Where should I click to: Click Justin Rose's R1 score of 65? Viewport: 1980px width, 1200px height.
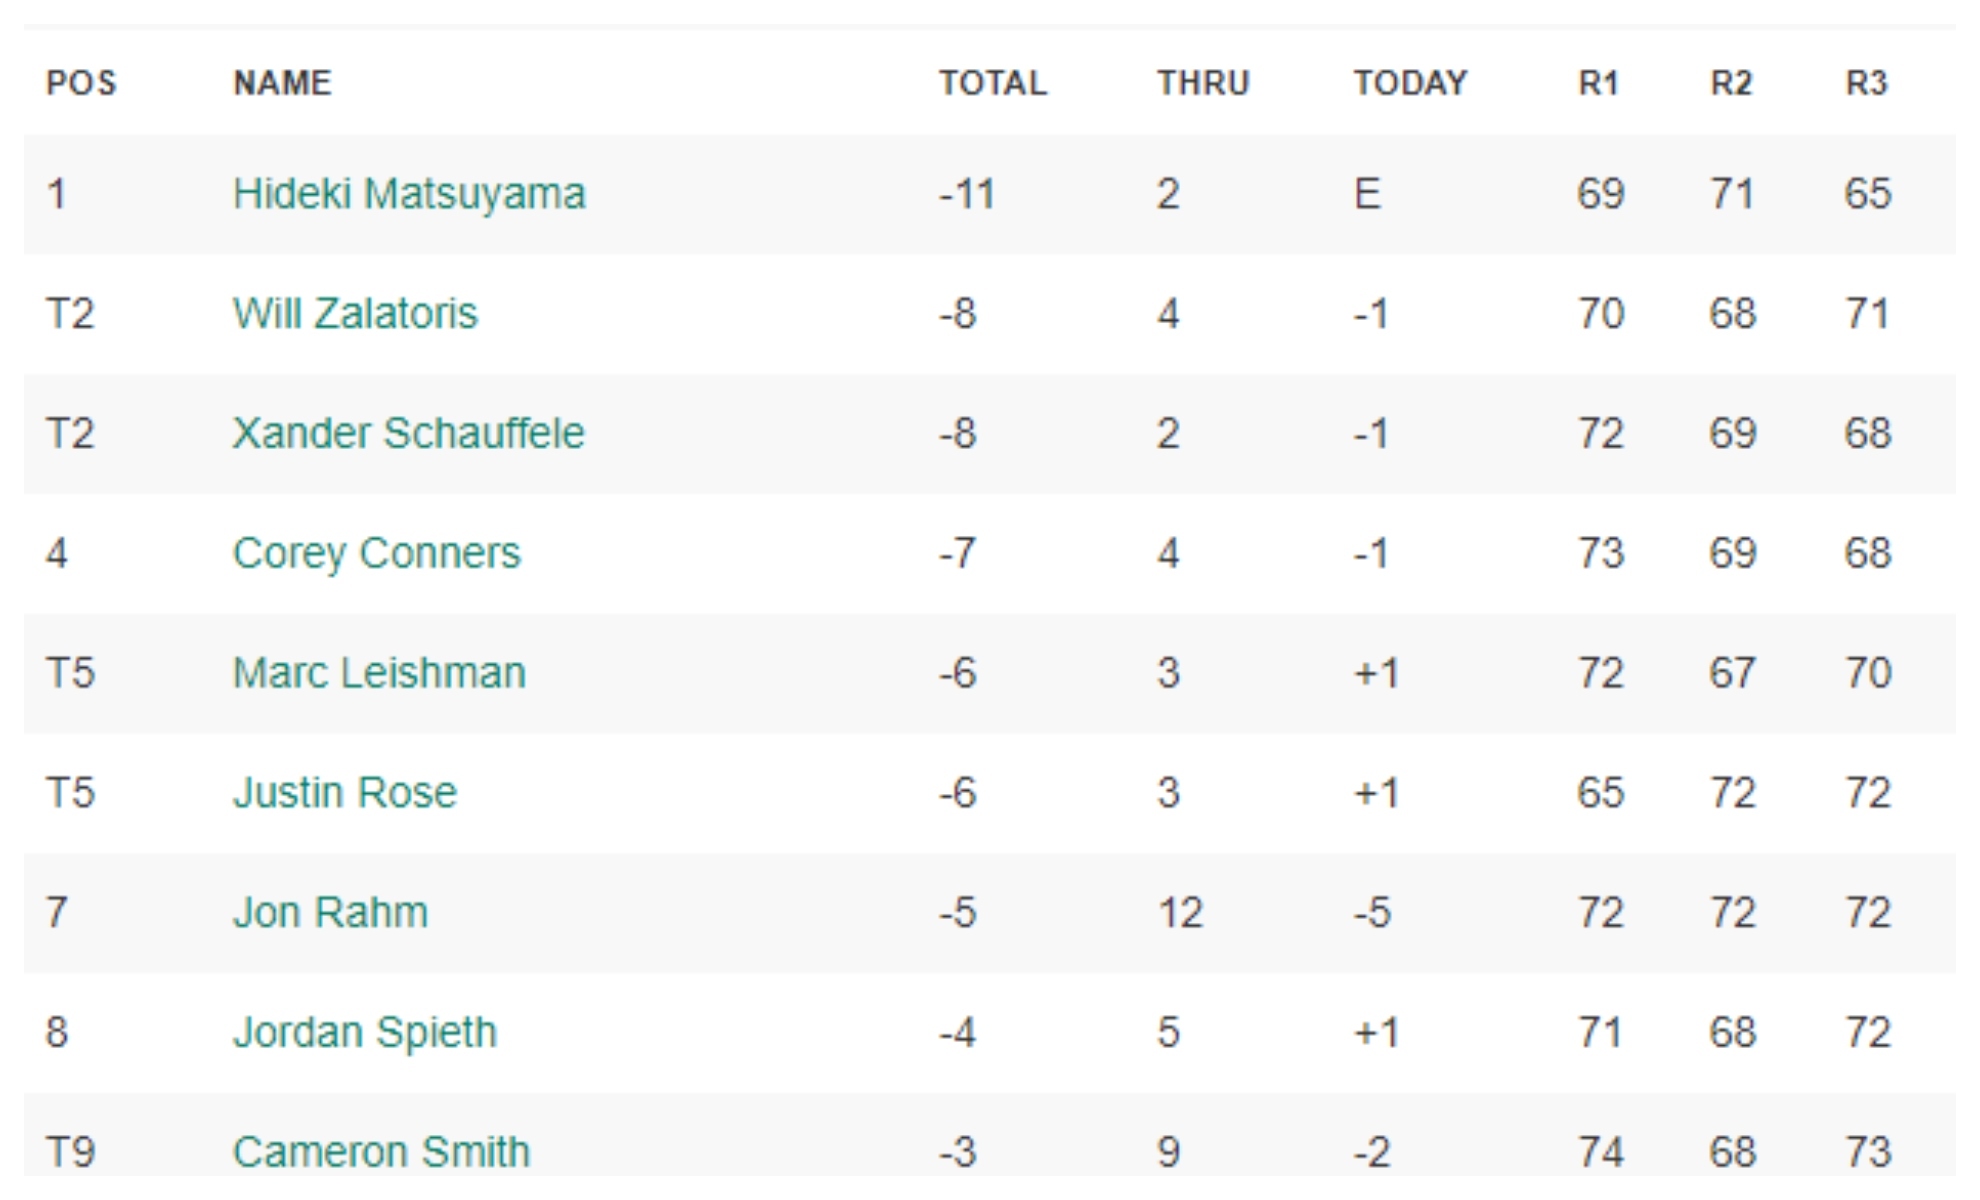[1600, 793]
